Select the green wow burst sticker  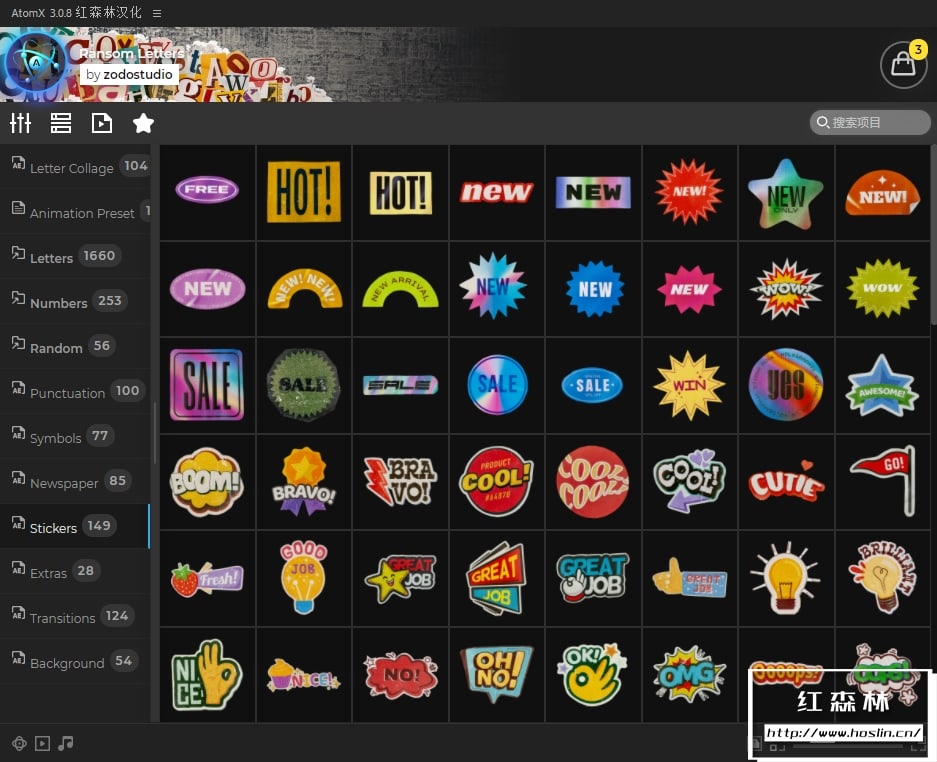(x=883, y=289)
